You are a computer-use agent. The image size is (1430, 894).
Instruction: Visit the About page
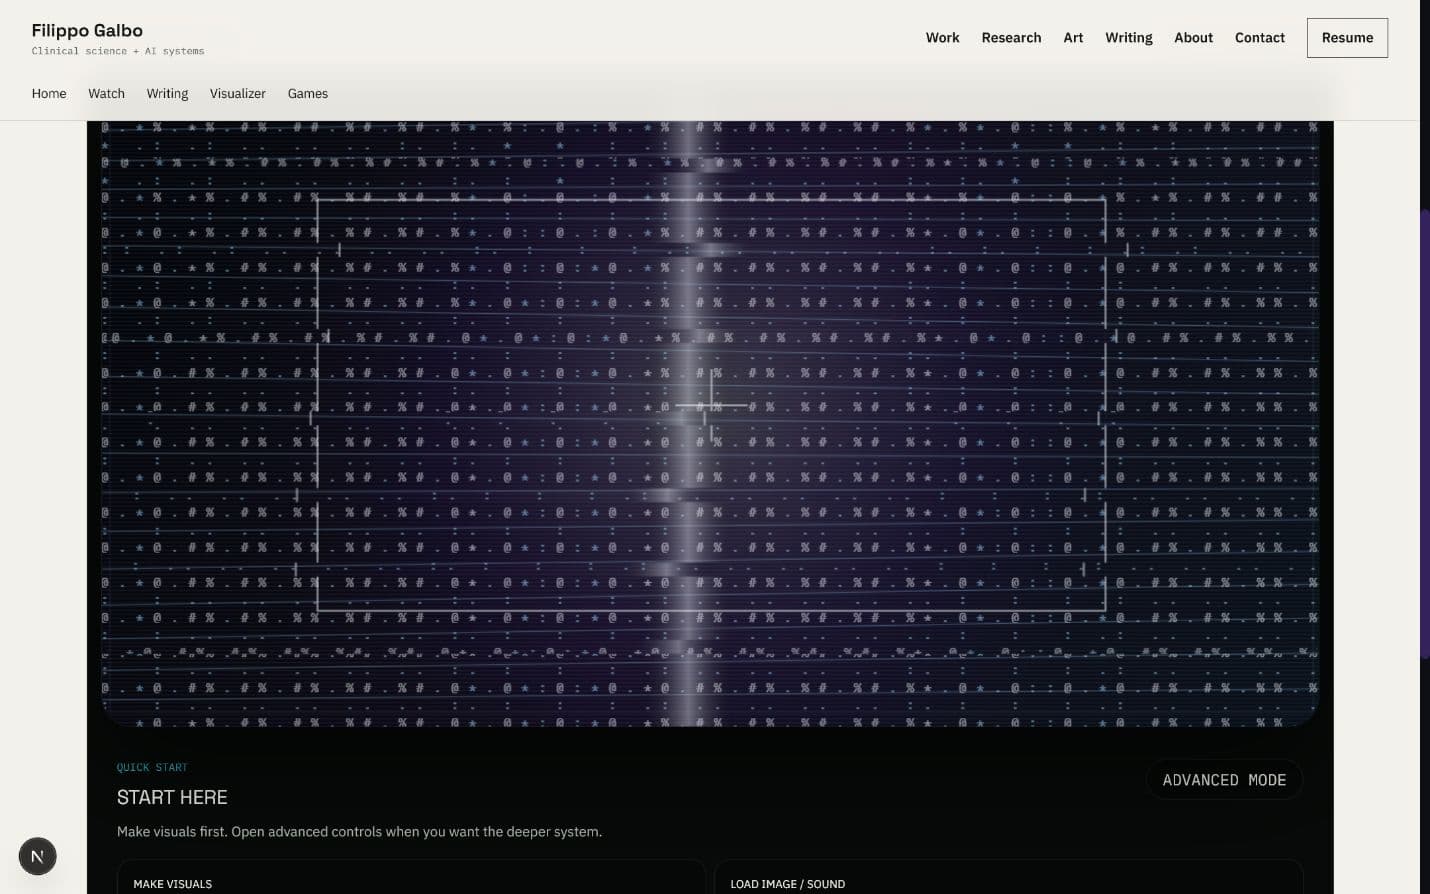tap(1193, 37)
